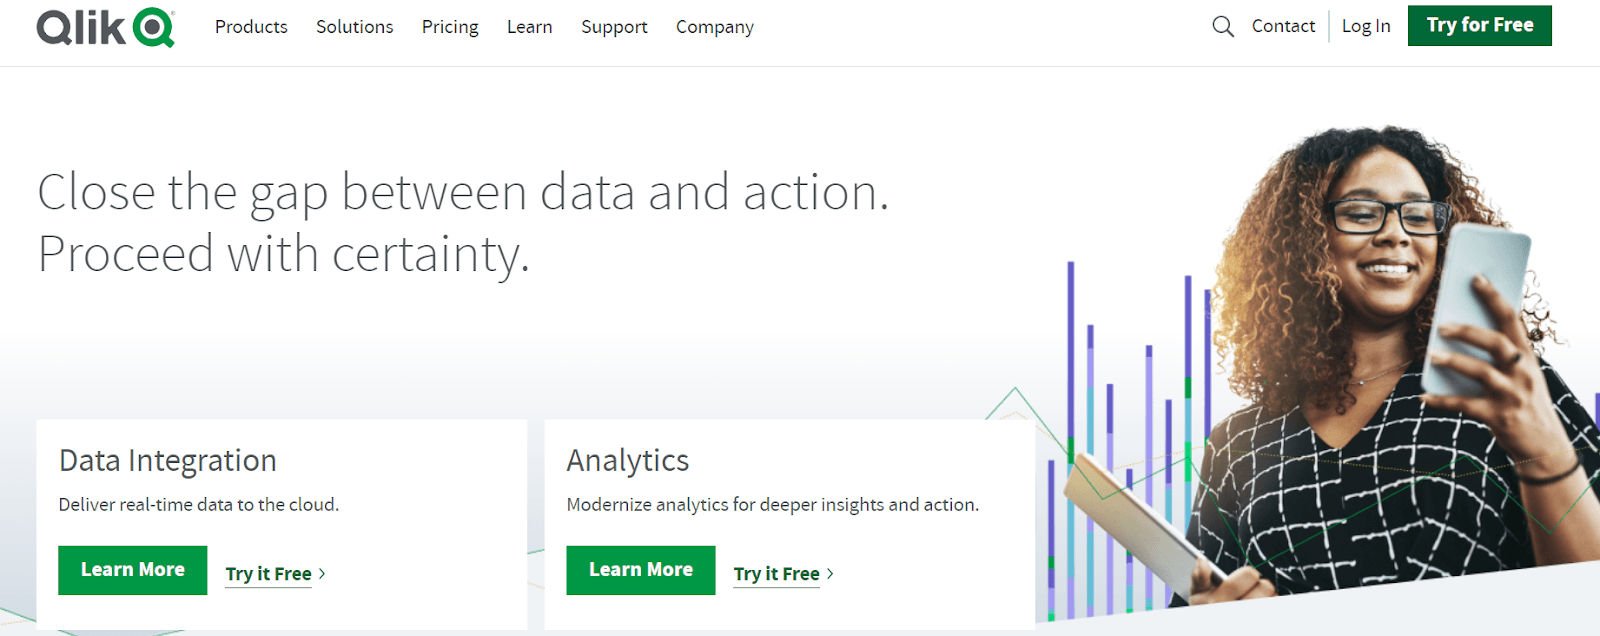The width and height of the screenshot is (1600, 636).
Task: Click the Try for Free button
Action: pos(1479,26)
